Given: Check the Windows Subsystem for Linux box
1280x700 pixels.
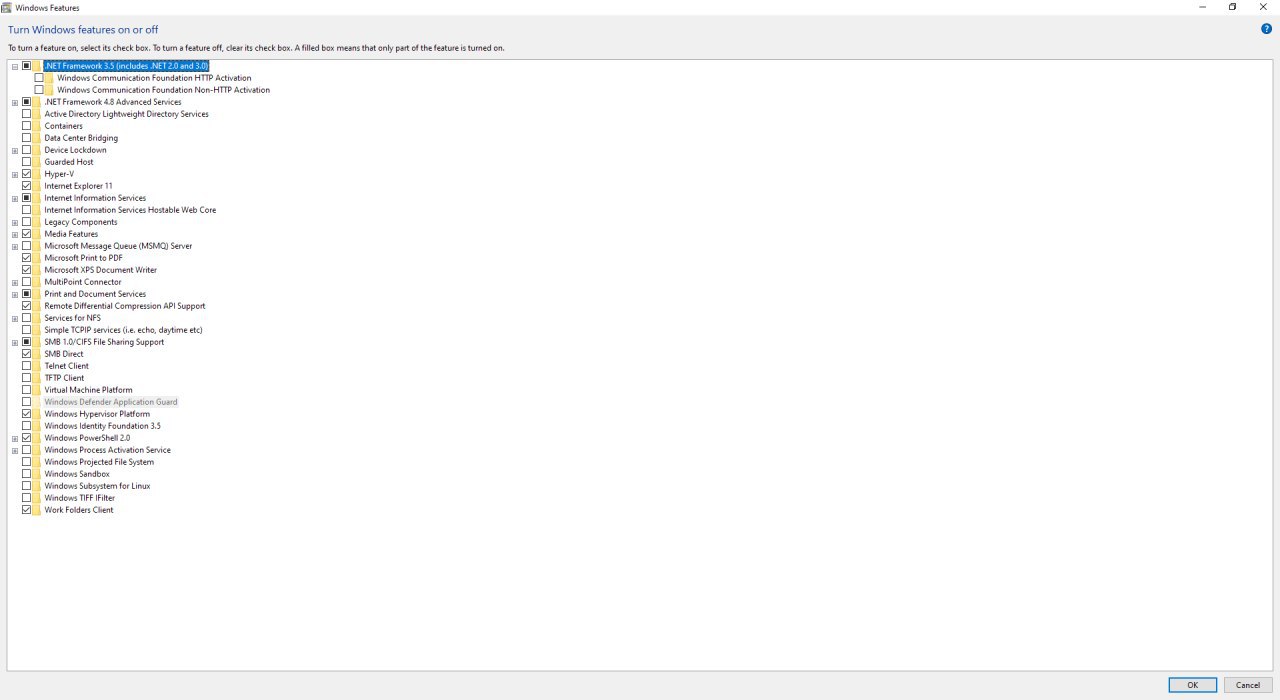Looking at the screenshot, I should [x=26, y=486].
